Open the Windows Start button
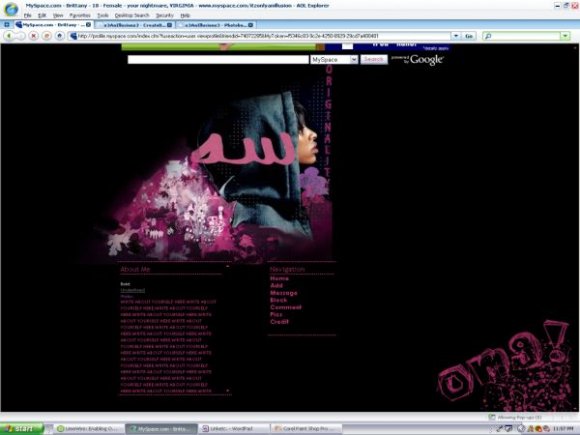580x435 pixels. tap(21, 428)
